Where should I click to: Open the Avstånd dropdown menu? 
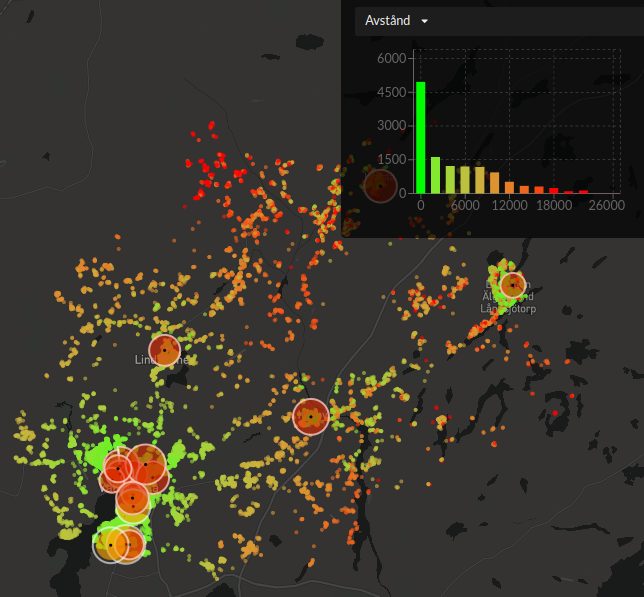[387, 21]
